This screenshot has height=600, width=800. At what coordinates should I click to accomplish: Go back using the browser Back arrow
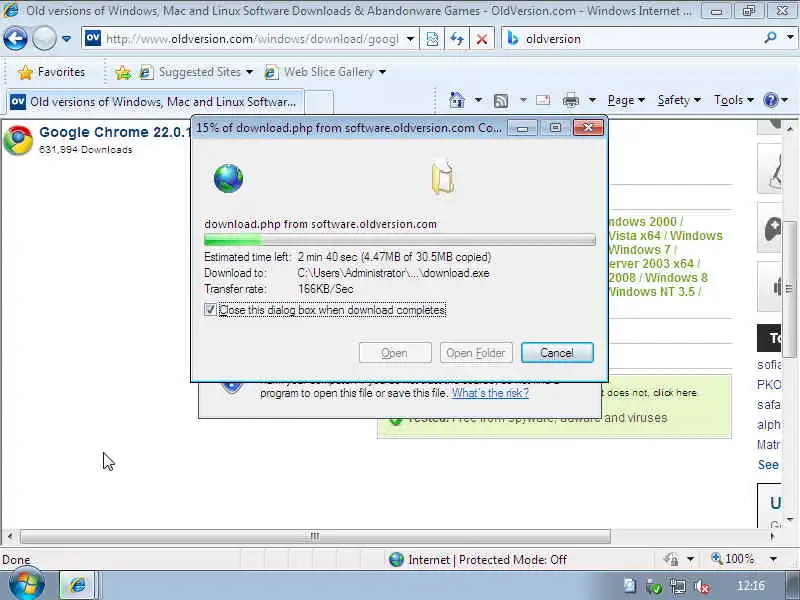[x=15, y=39]
